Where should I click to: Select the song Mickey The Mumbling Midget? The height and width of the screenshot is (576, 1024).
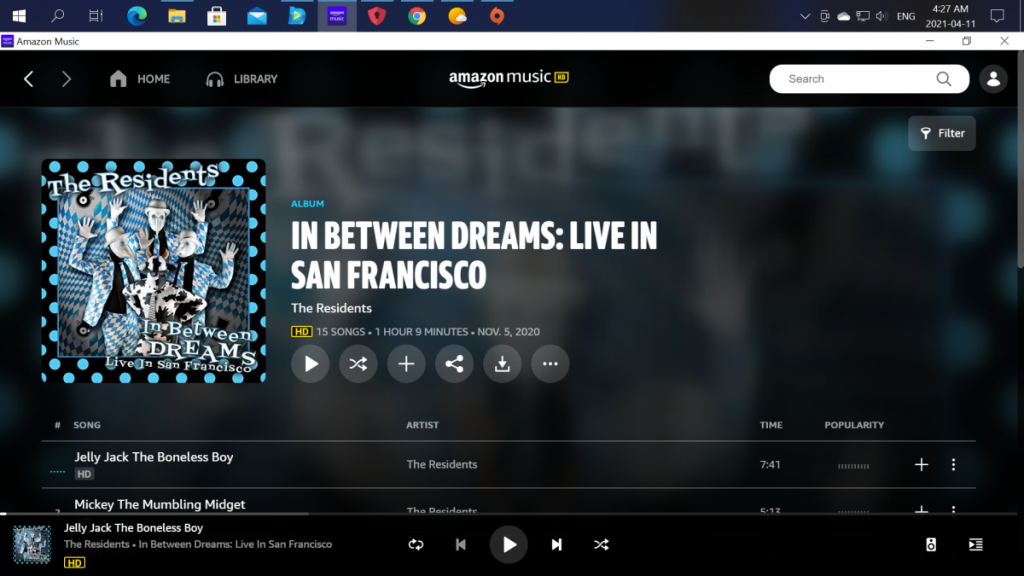click(160, 504)
